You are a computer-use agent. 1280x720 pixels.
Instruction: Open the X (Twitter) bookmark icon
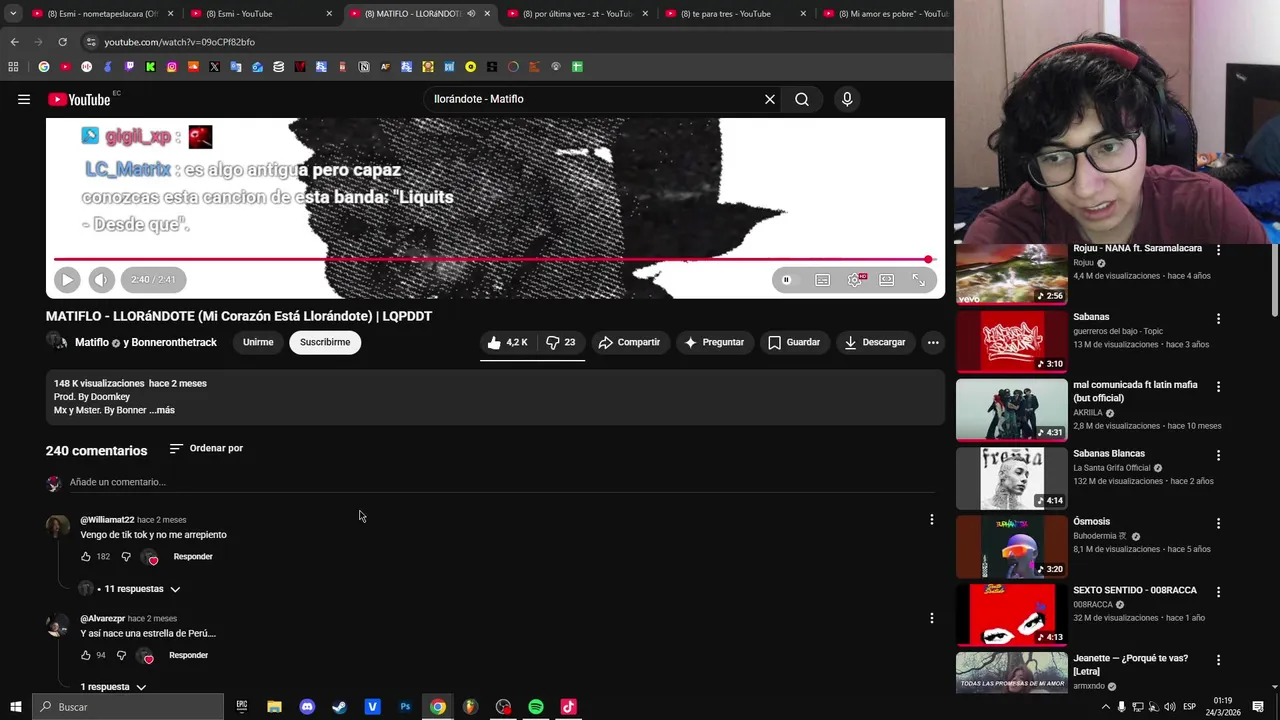(214, 67)
